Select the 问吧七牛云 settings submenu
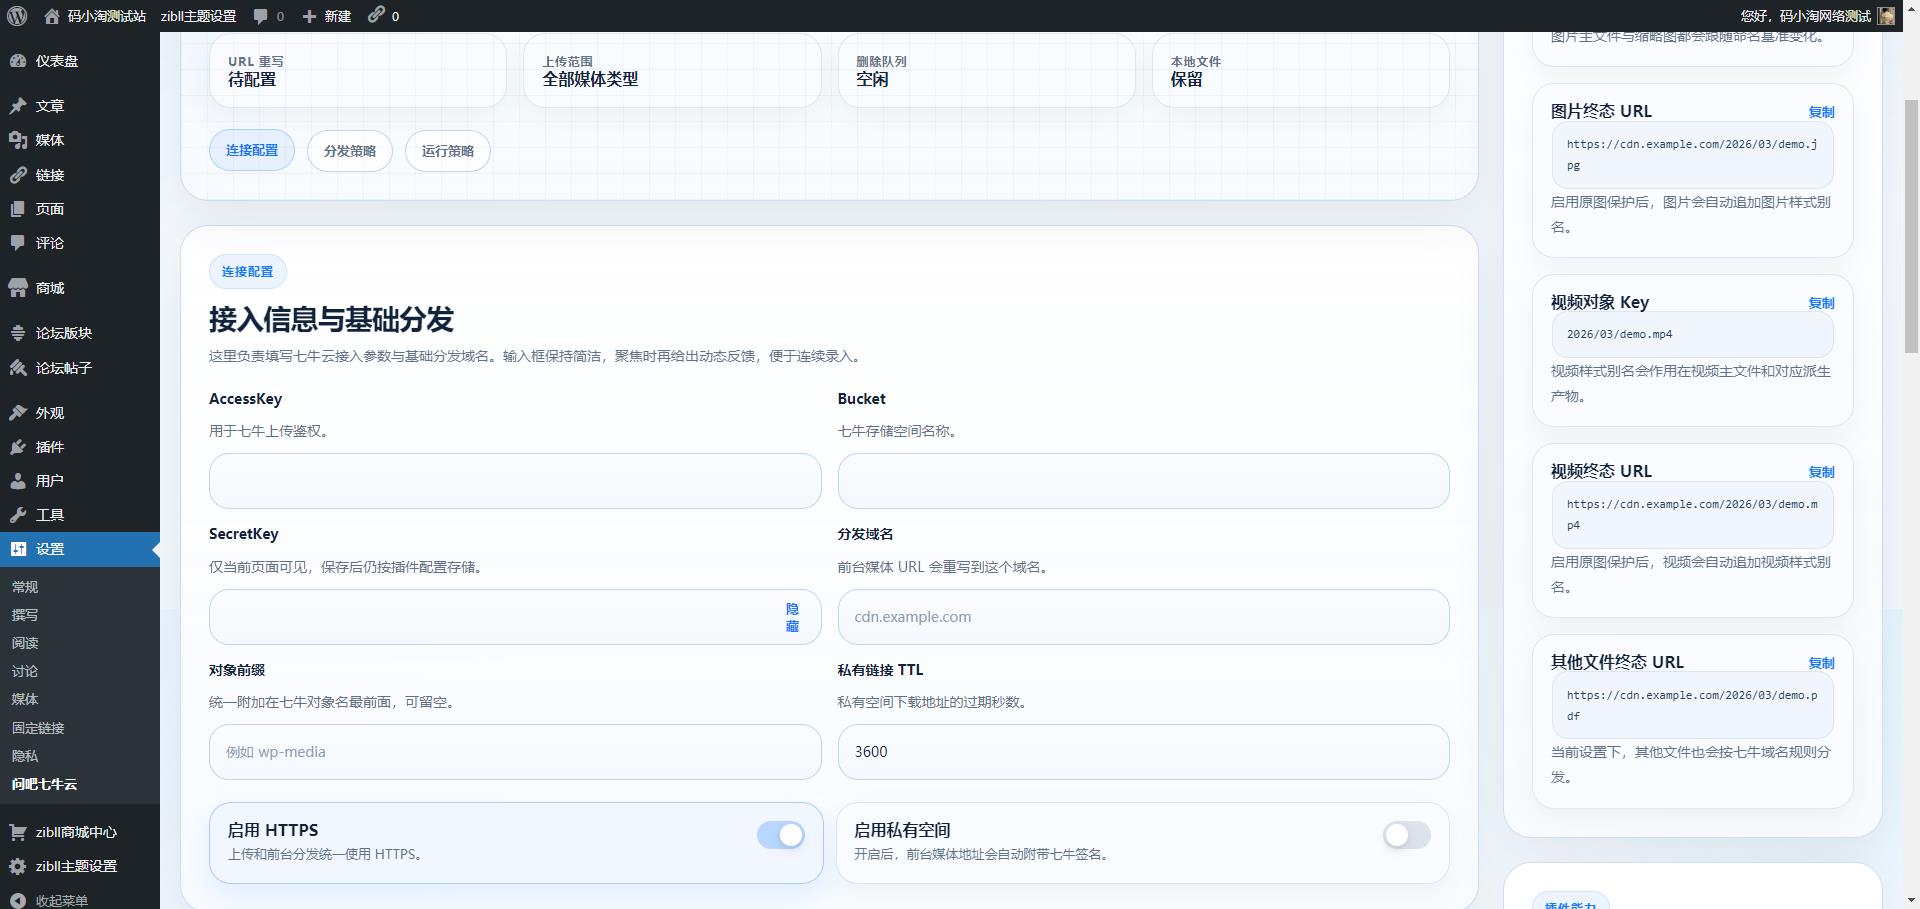Viewport: 1920px width, 909px height. 44,785
